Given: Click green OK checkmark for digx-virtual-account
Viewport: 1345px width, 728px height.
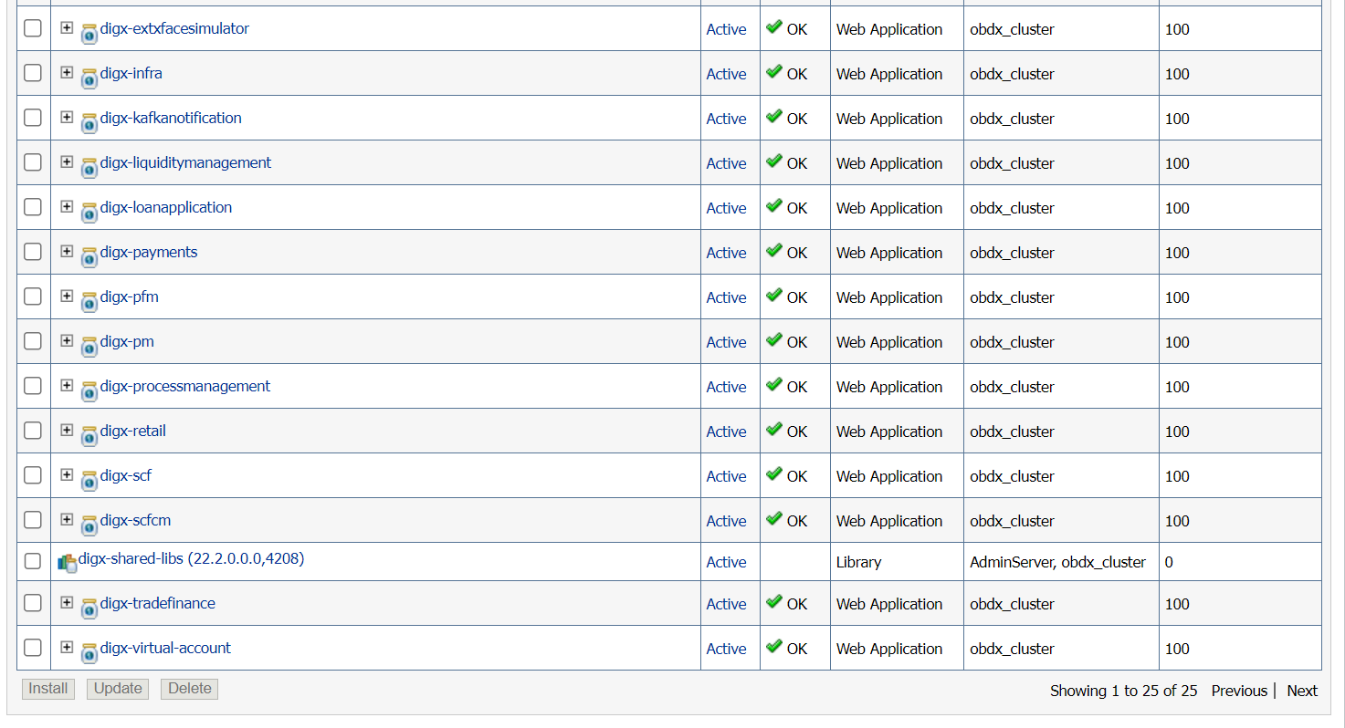Looking at the screenshot, I should click(774, 647).
